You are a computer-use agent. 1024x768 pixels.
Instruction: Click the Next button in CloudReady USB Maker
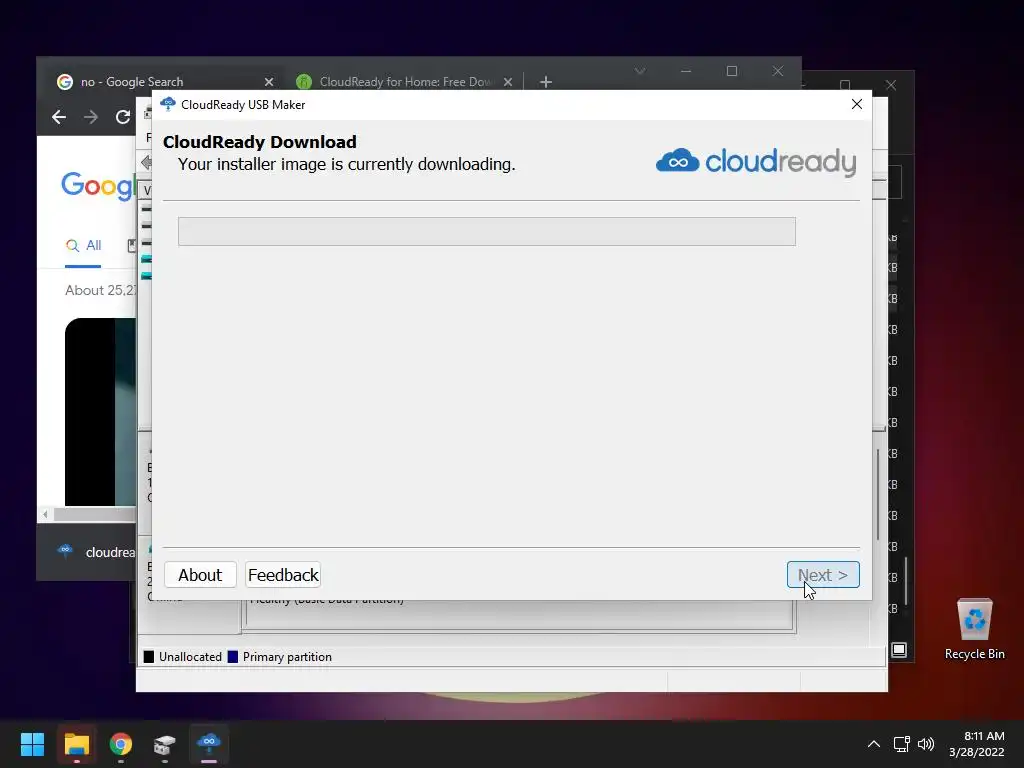[823, 575]
